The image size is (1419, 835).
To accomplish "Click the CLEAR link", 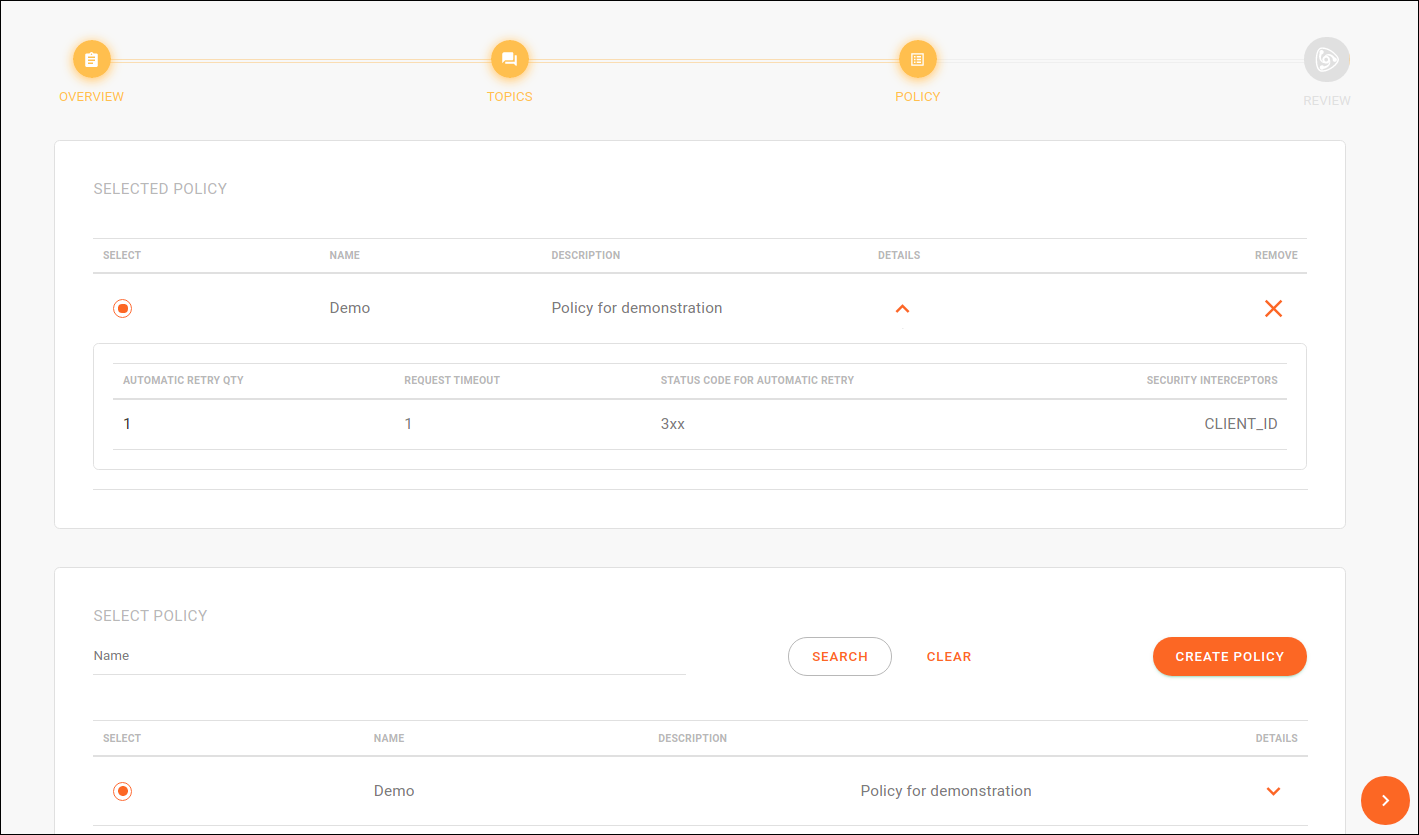I will (x=948, y=657).
